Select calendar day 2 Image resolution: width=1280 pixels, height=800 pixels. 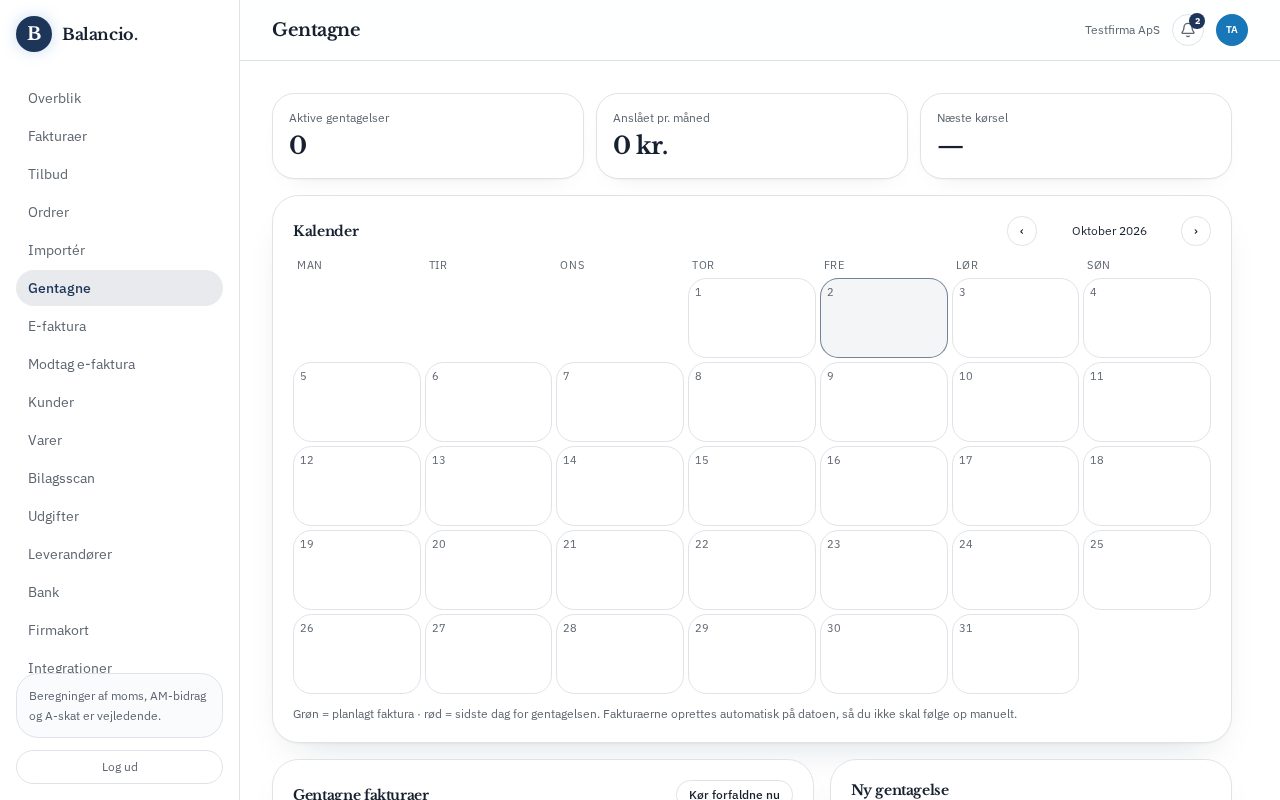[x=884, y=318]
